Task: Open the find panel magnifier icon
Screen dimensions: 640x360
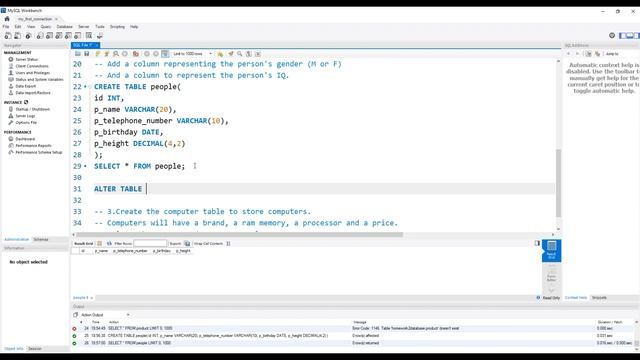Action: pos(240,54)
